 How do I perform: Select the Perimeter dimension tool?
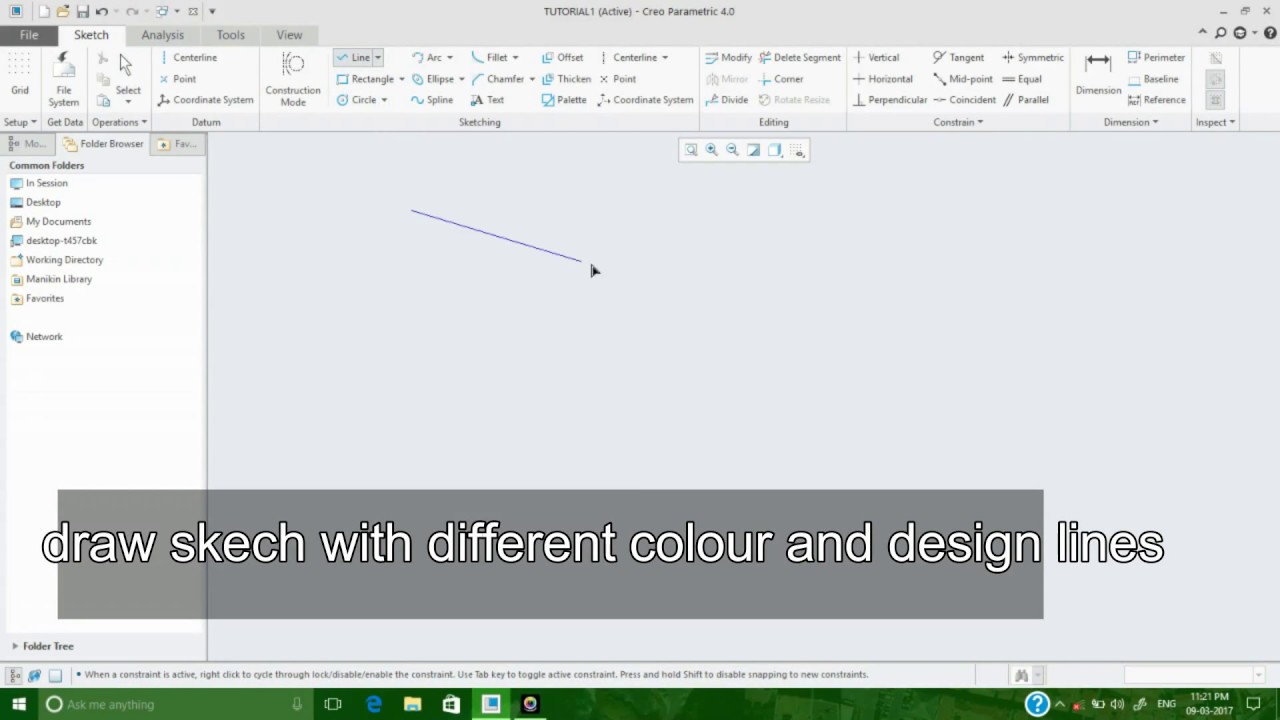pyautogui.click(x=1156, y=58)
